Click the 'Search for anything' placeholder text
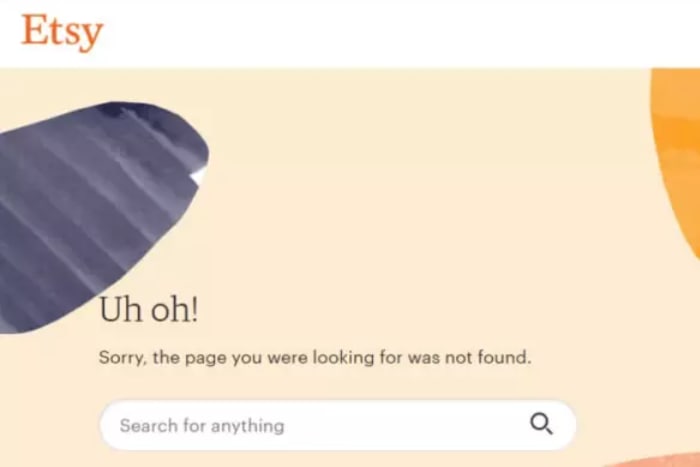700x467 pixels. tap(202, 426)
